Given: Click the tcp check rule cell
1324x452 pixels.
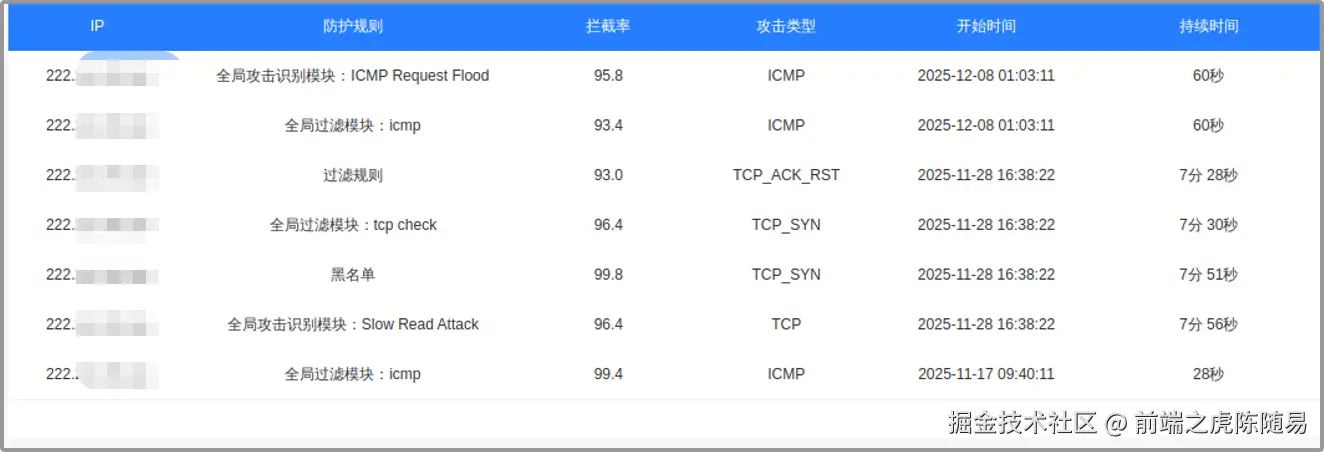Looking at the screenshot, I should coord(353,225).
